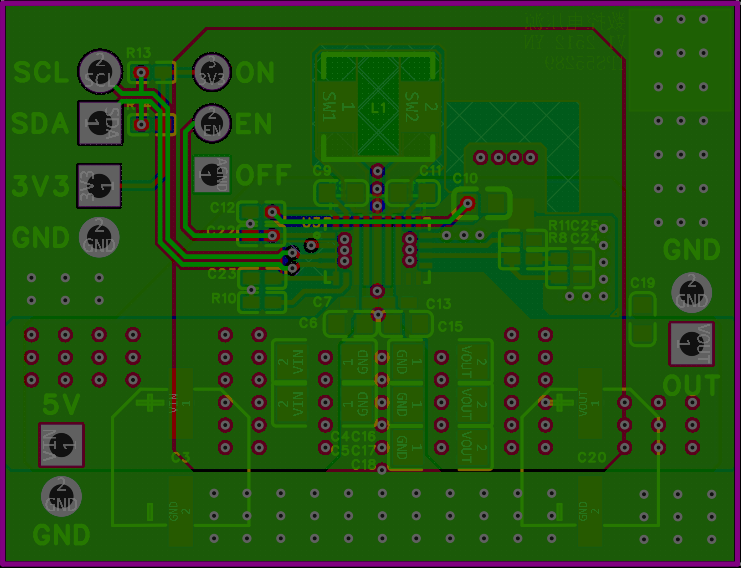Click the square SDA pad
The width and height of the screenshot is (741, 568).
tap(100, 123)
